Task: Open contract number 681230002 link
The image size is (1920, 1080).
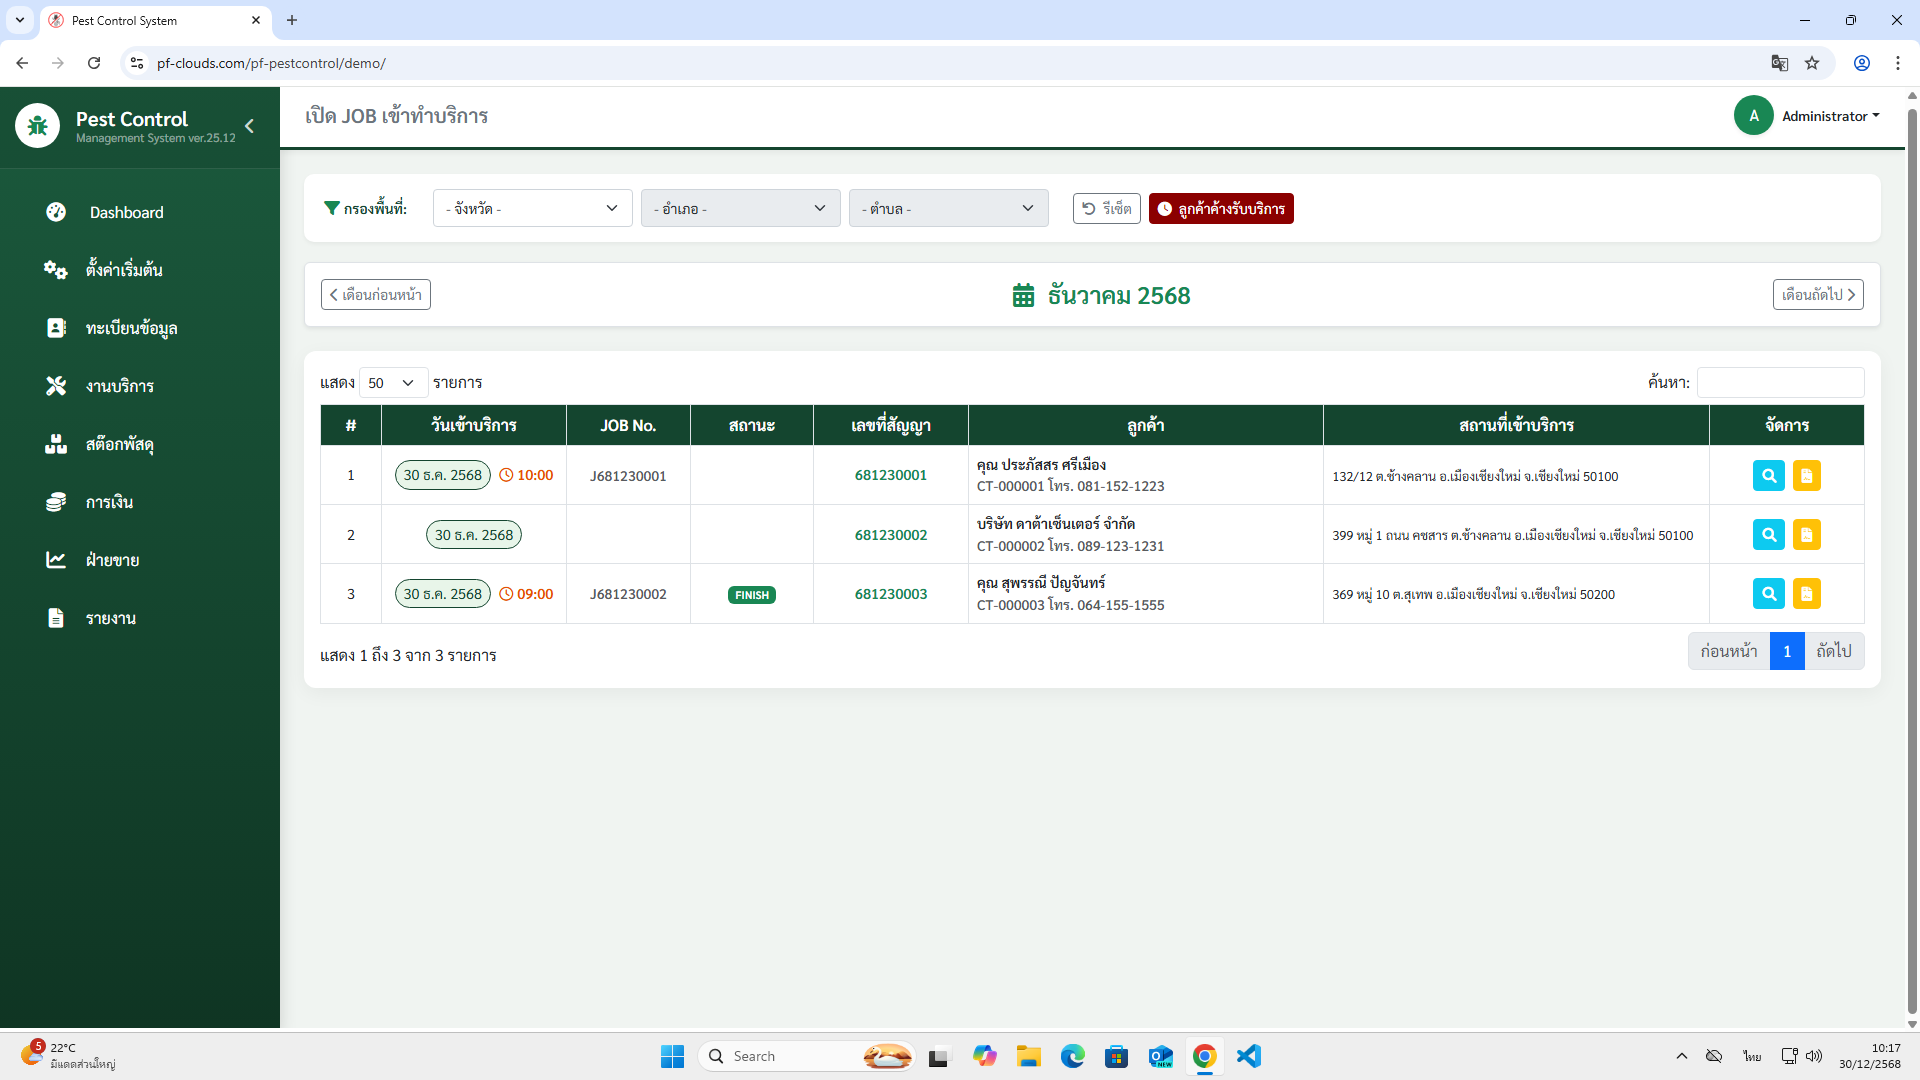Action: 890,535
